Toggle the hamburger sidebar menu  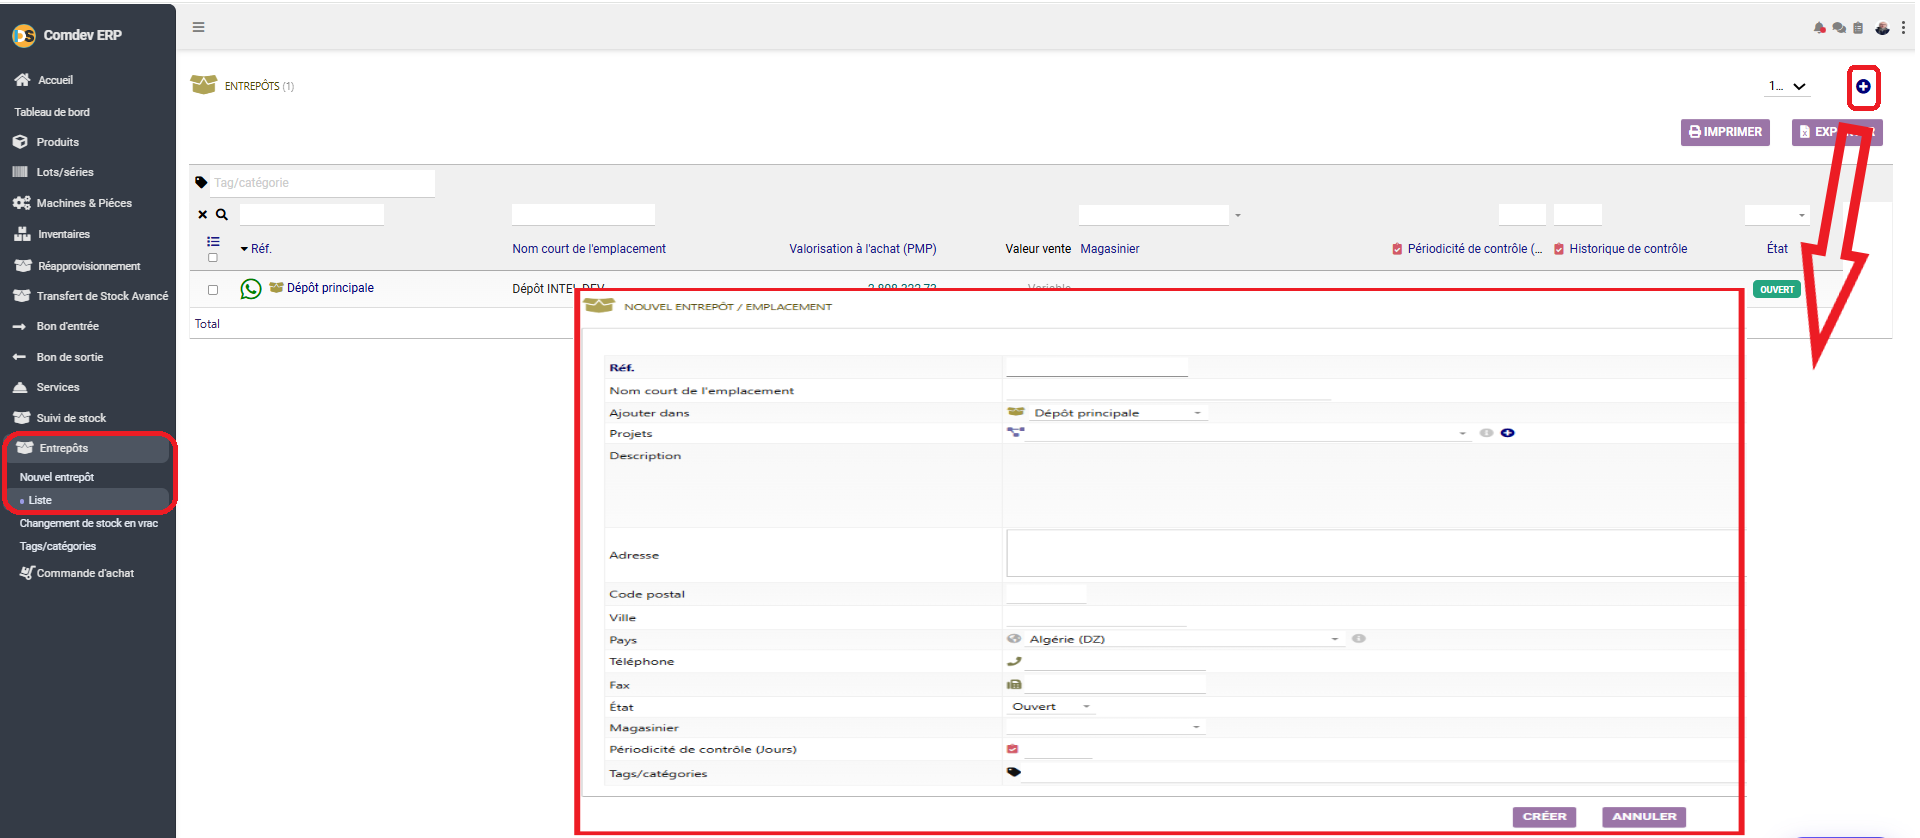pyautogui.click(x=199, y=27)
